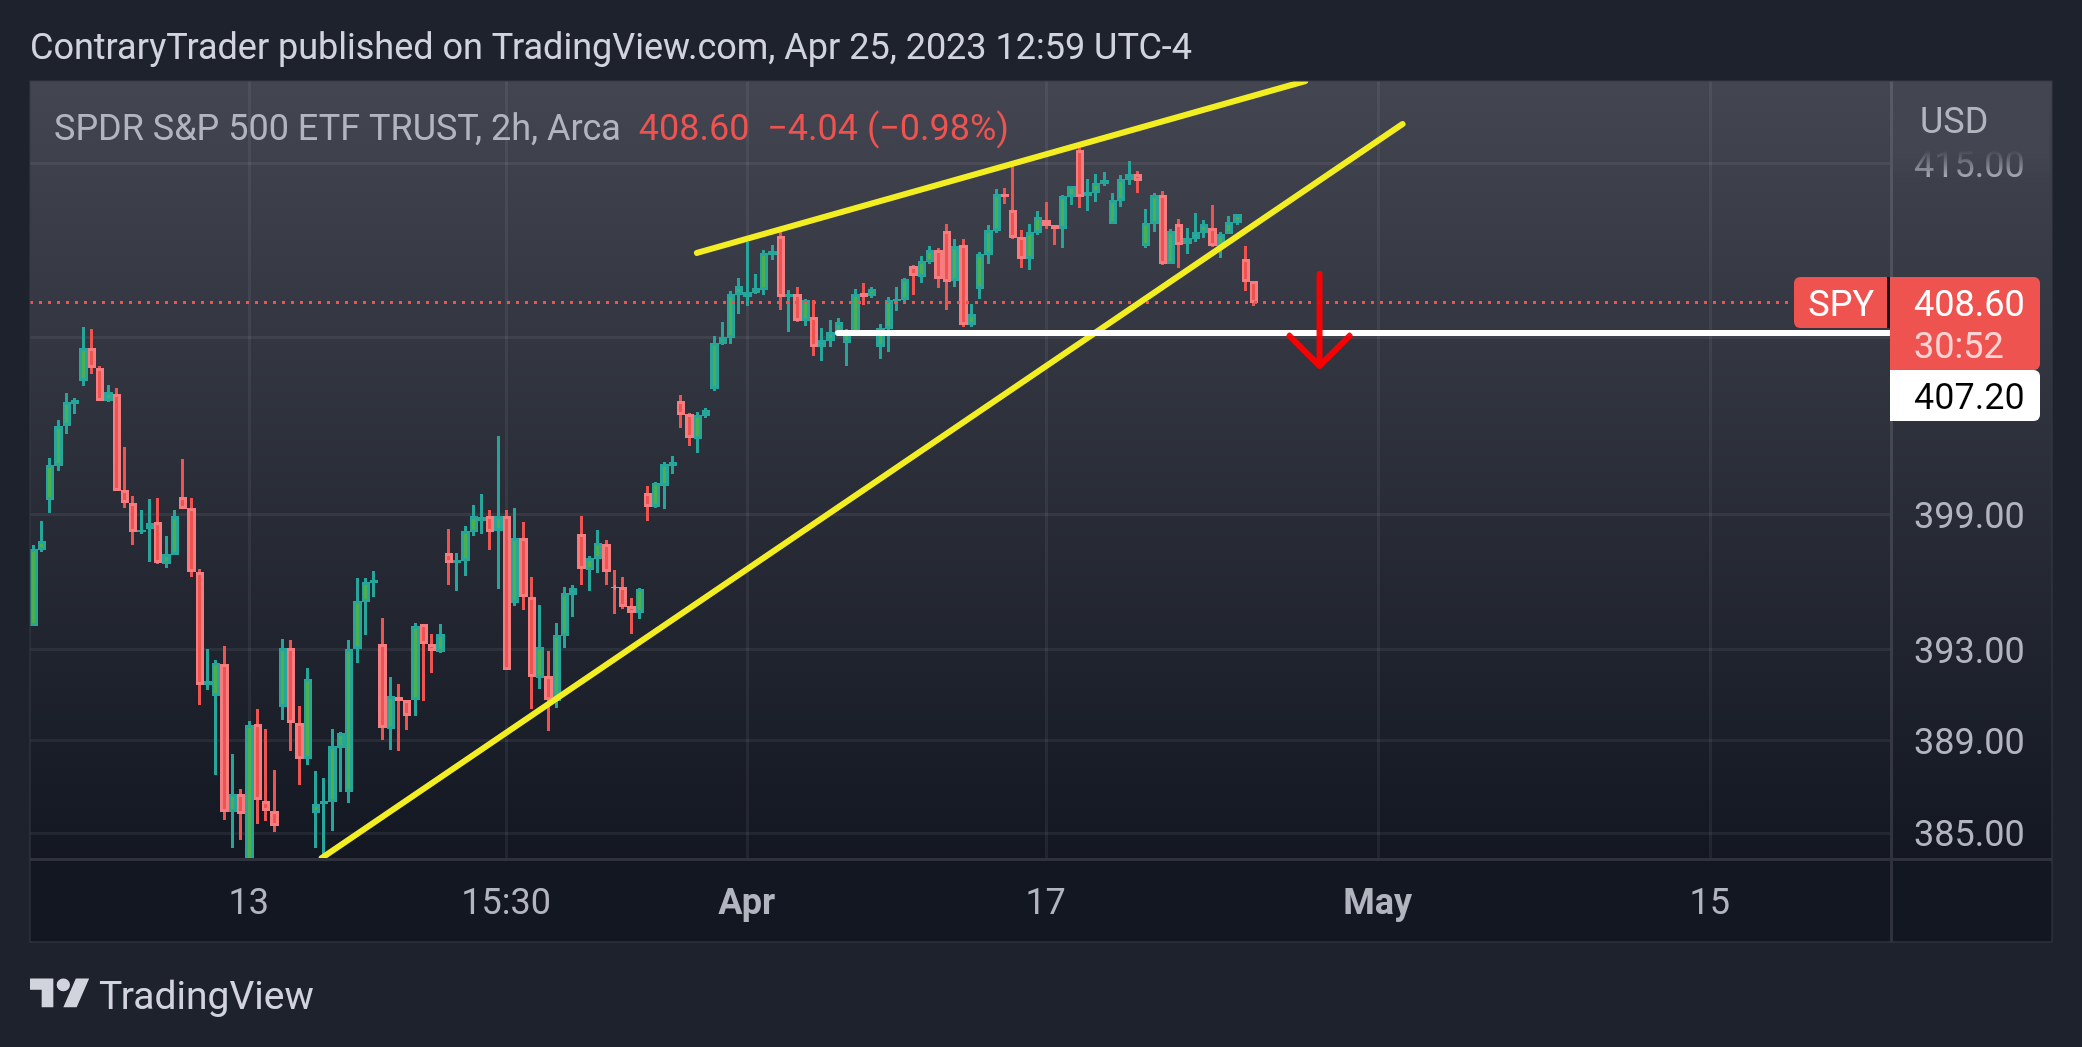Click the 17 date label on time axis
The image size is (2082, 1047).
1046,902
